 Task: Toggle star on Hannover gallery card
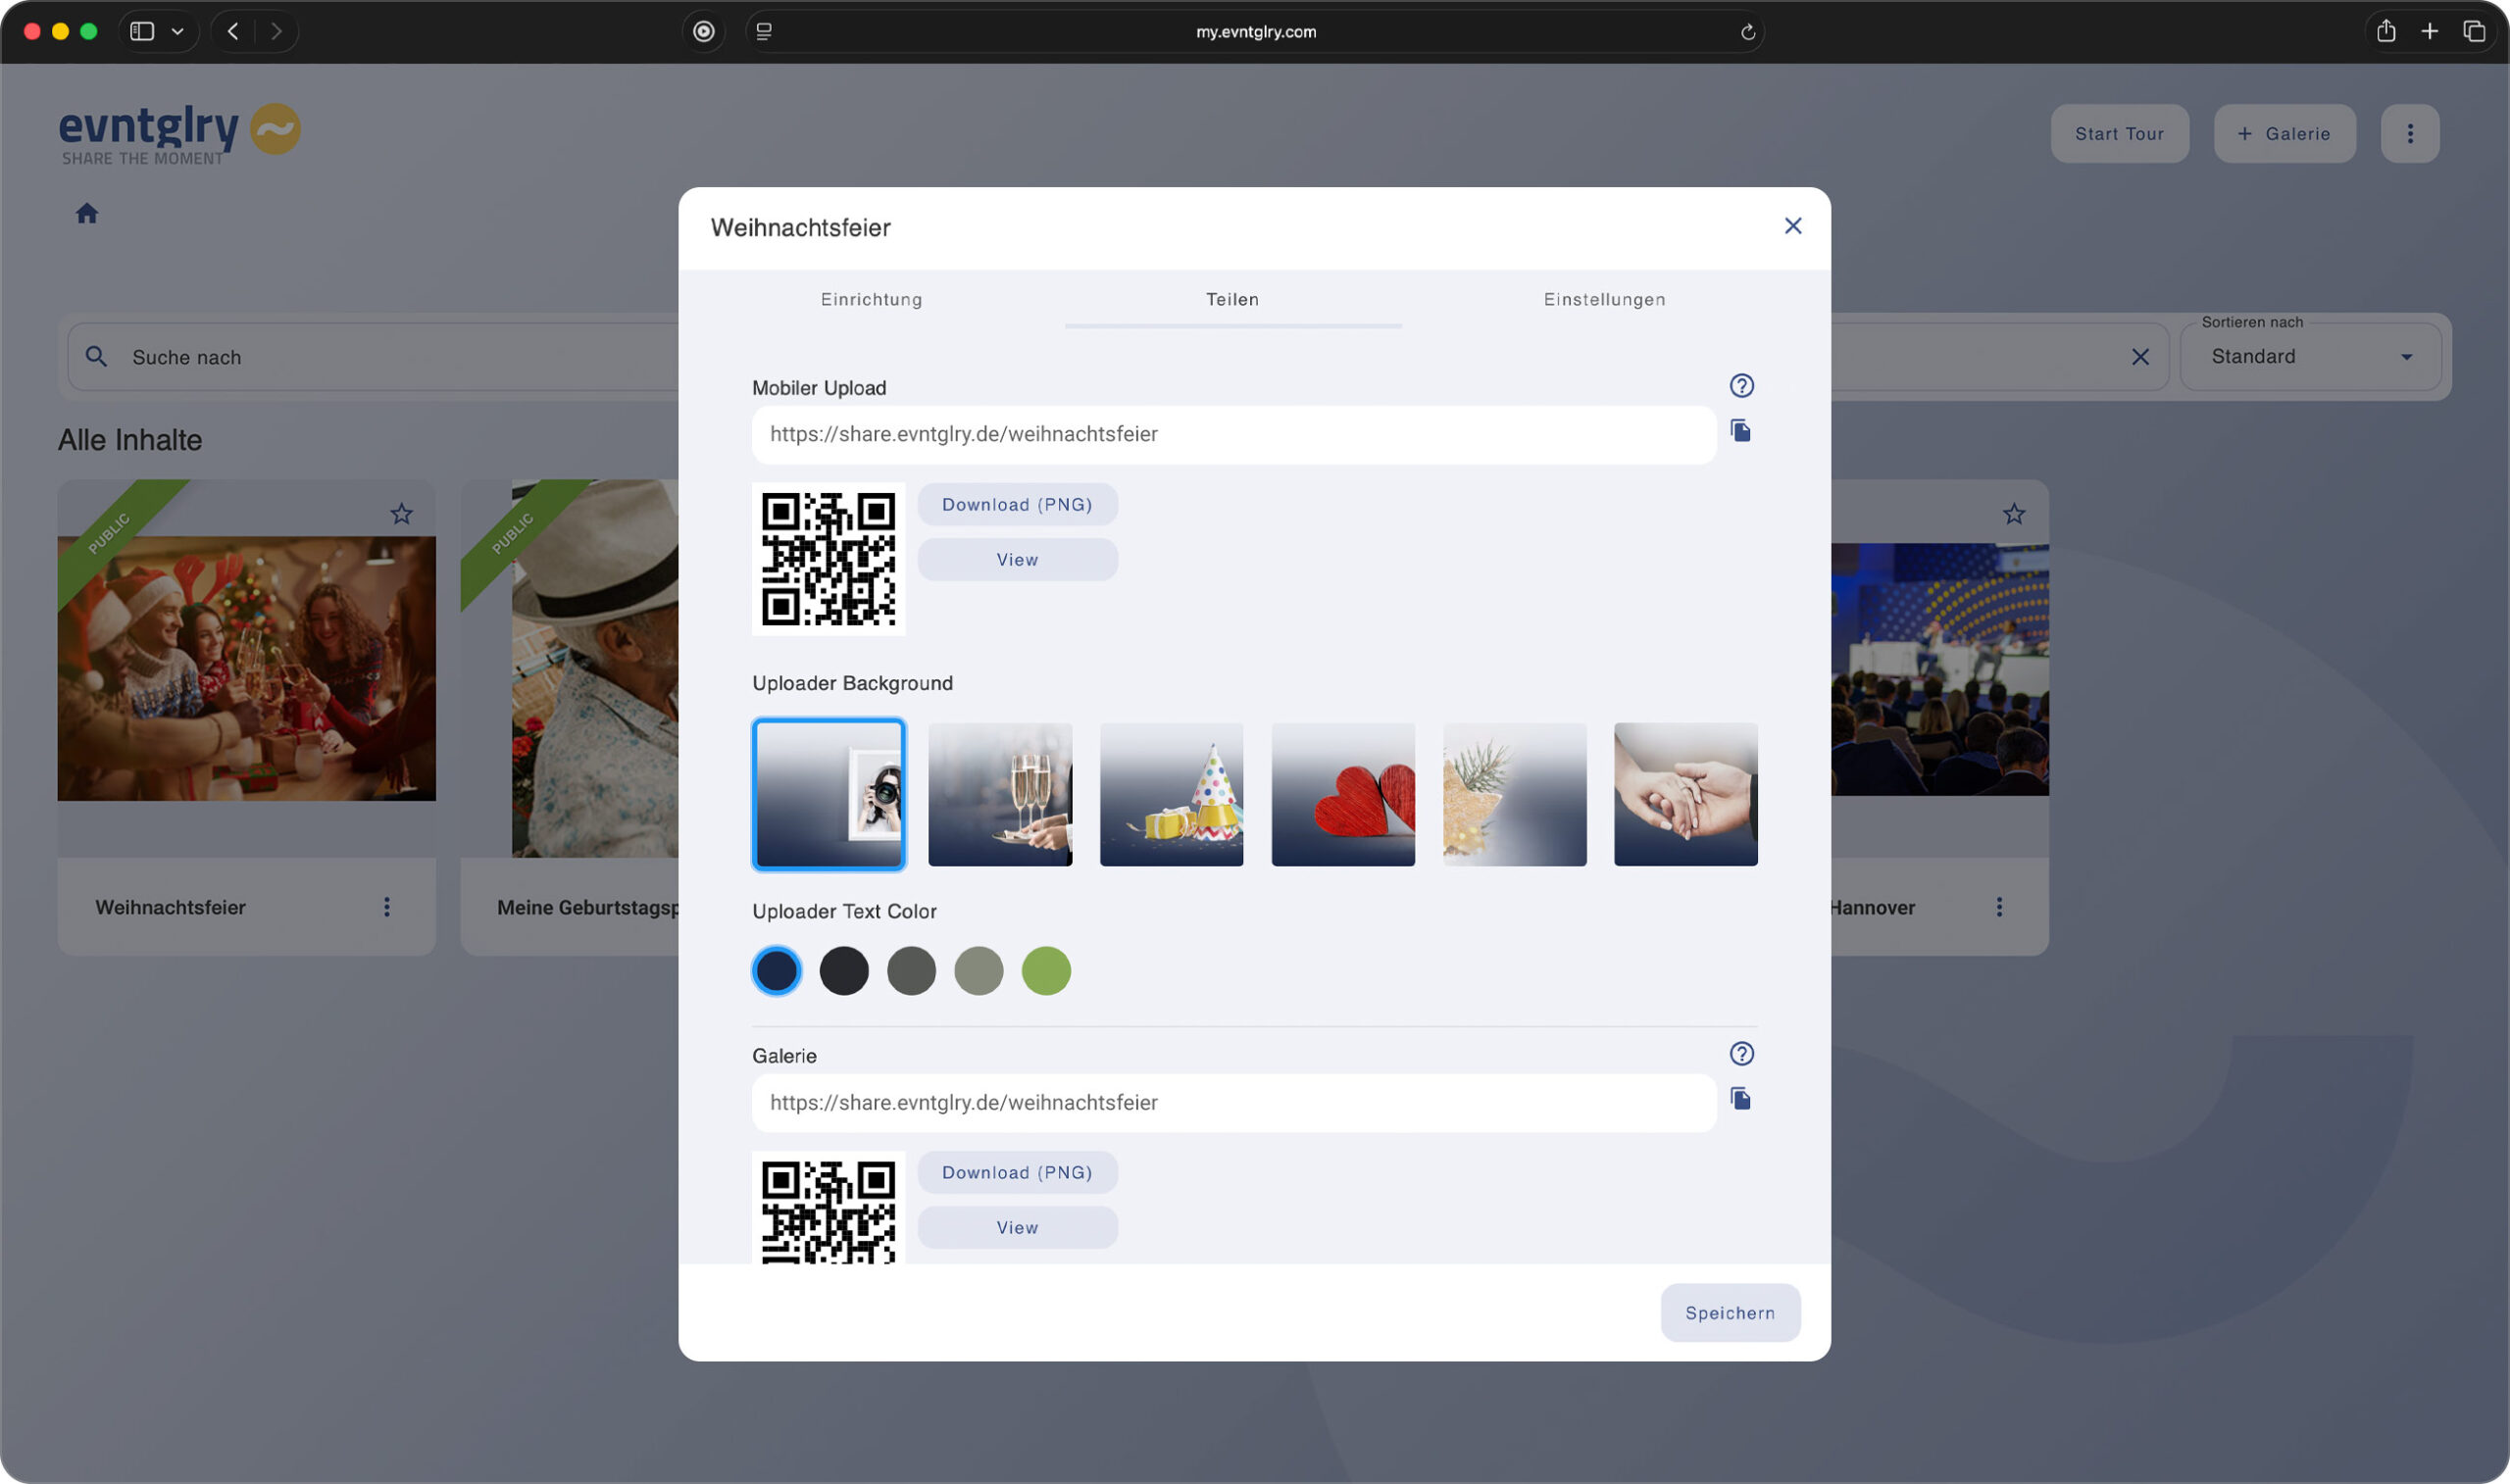(2013, 514)
